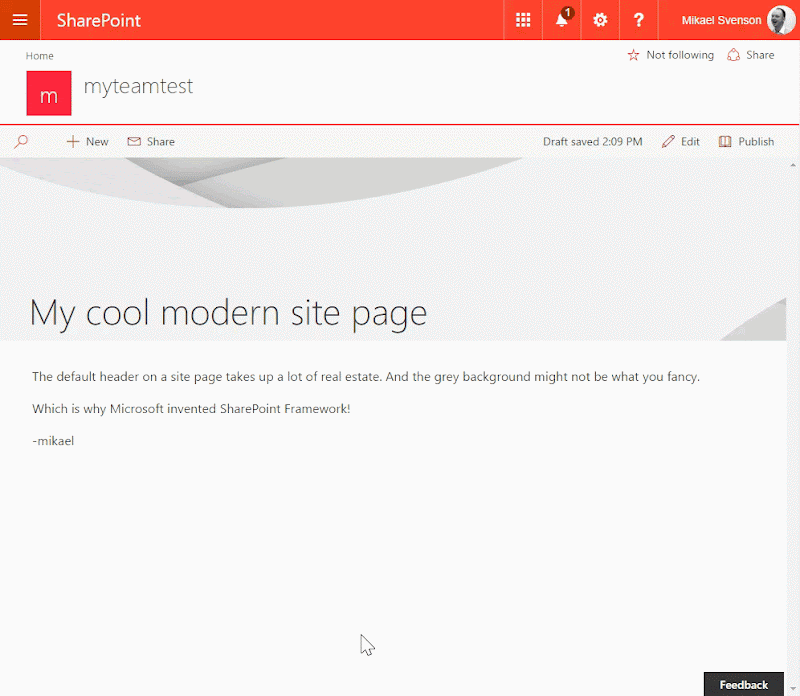
Task: Open the app launcher grid
Action: coord(523,20)
